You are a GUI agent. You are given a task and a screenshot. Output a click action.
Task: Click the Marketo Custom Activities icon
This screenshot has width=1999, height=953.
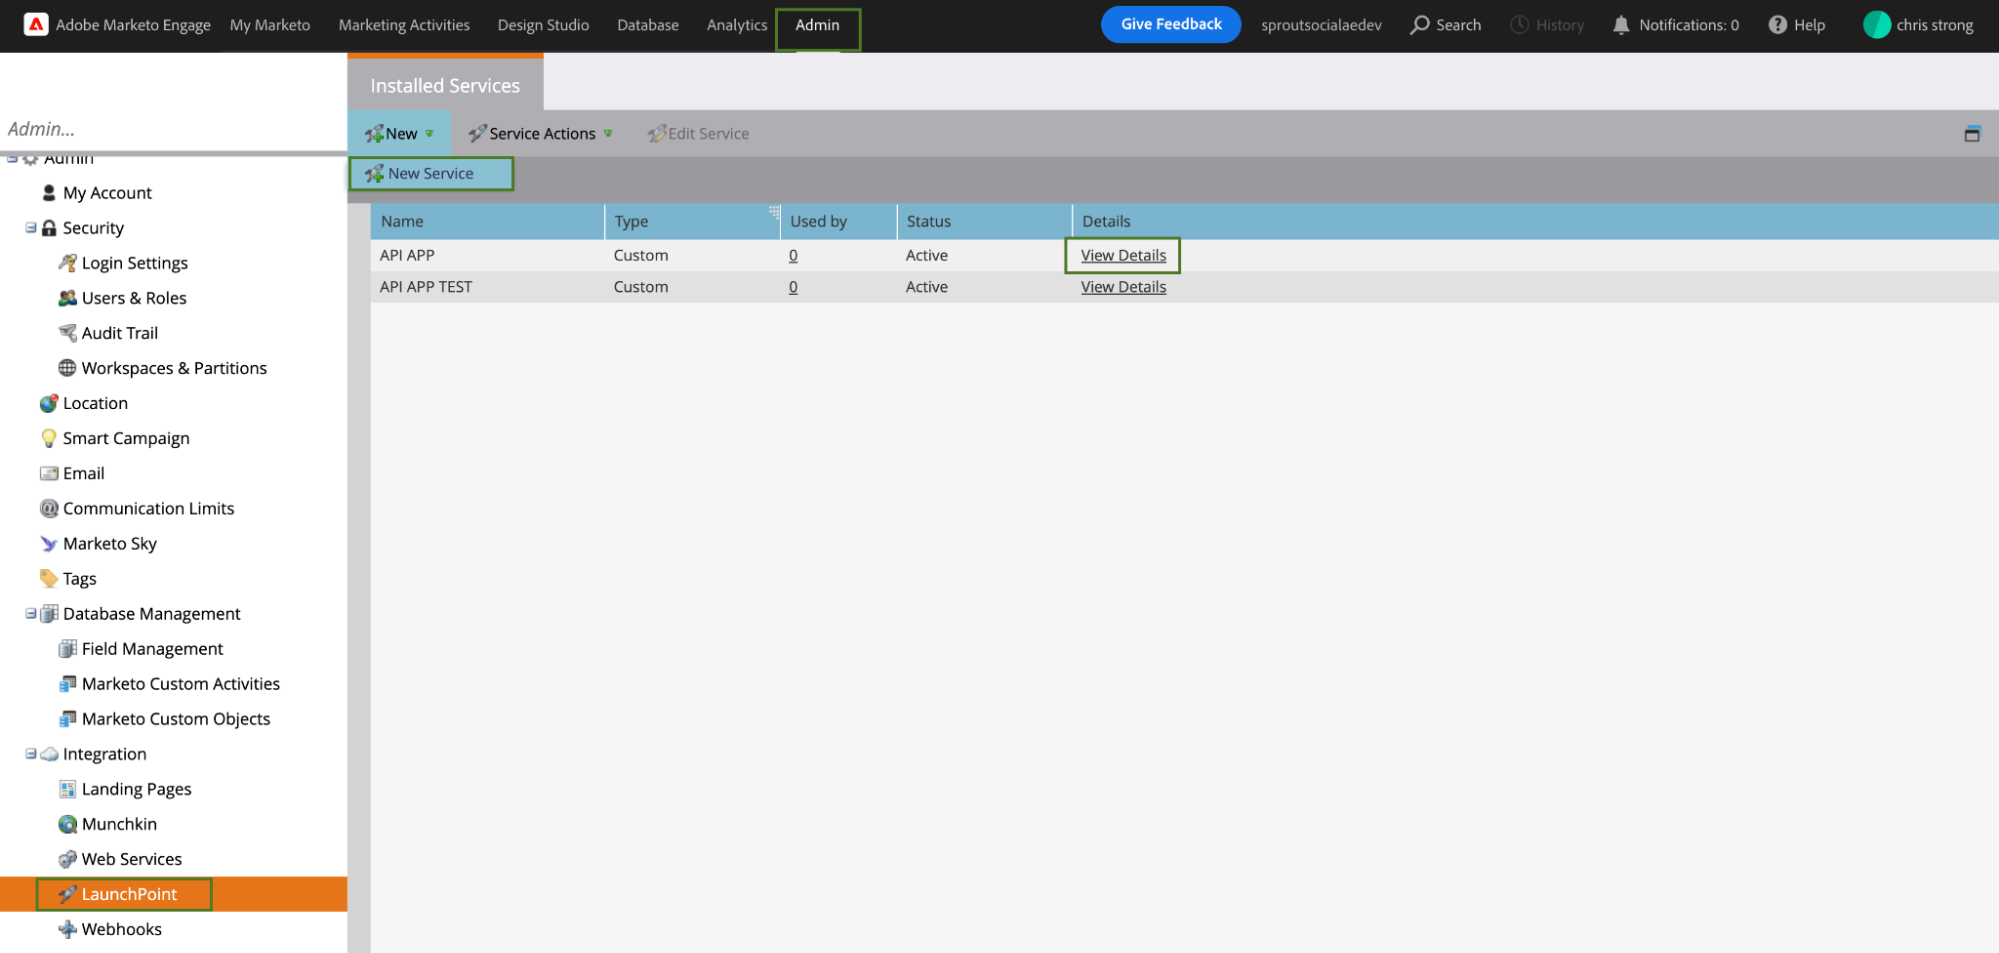tap(67, 684)
